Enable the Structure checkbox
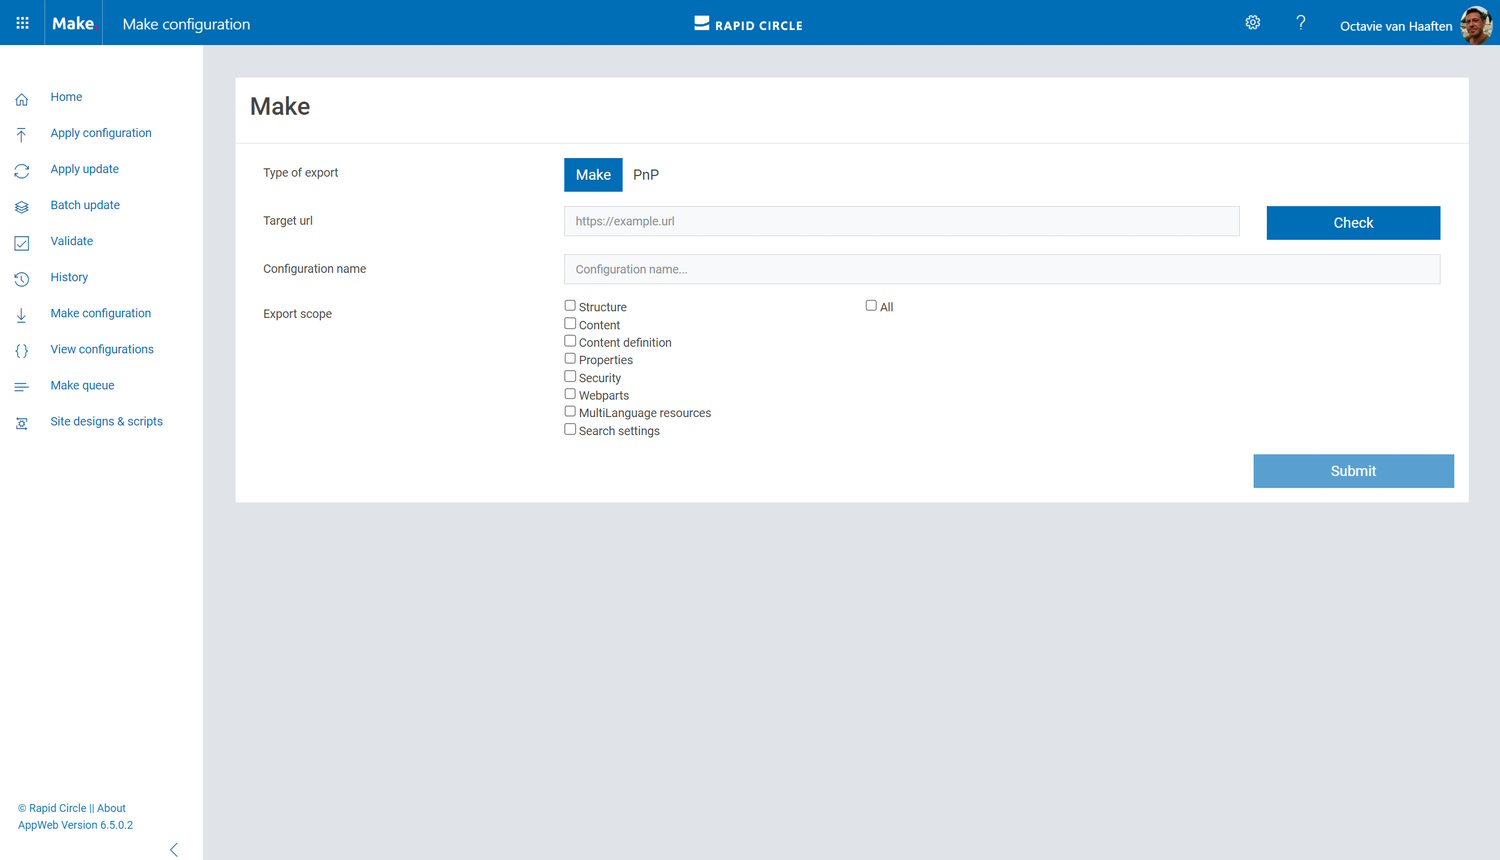1500x860 pixels. 569,305
